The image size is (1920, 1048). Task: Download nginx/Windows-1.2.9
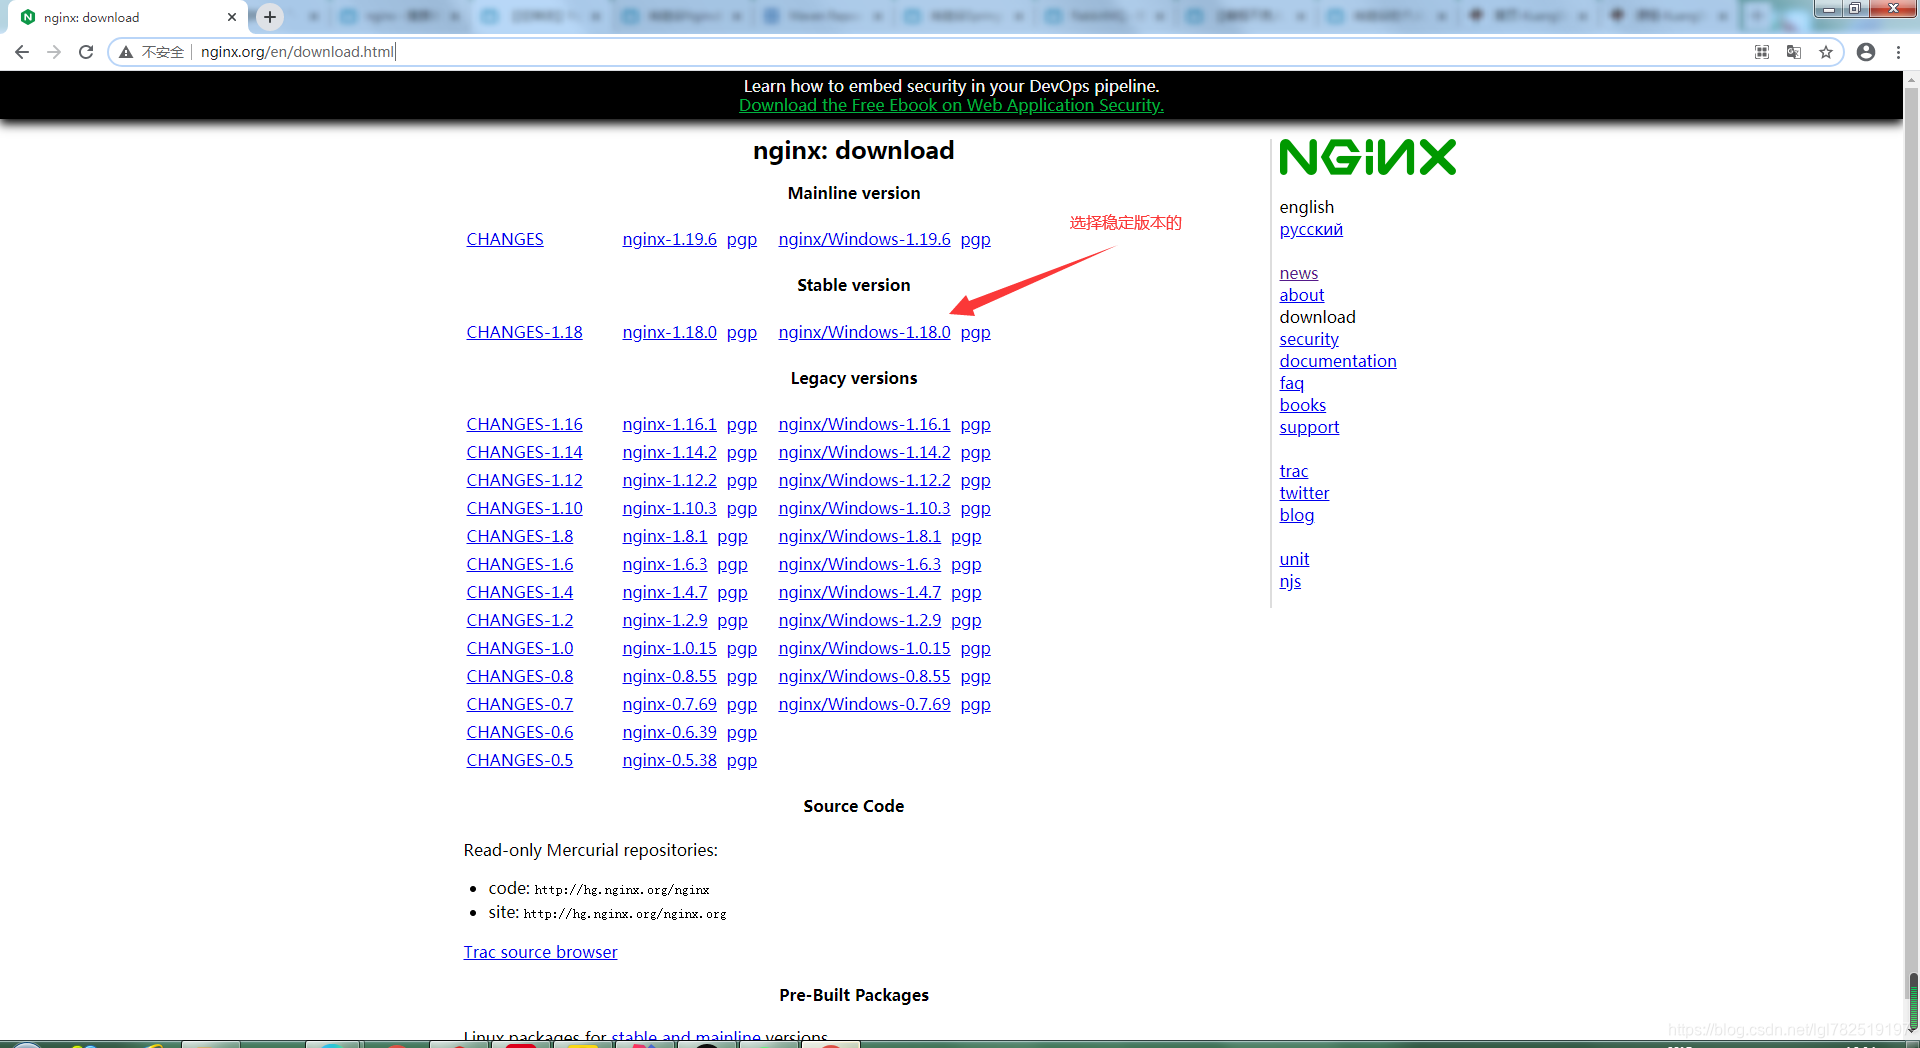[859, 620]
